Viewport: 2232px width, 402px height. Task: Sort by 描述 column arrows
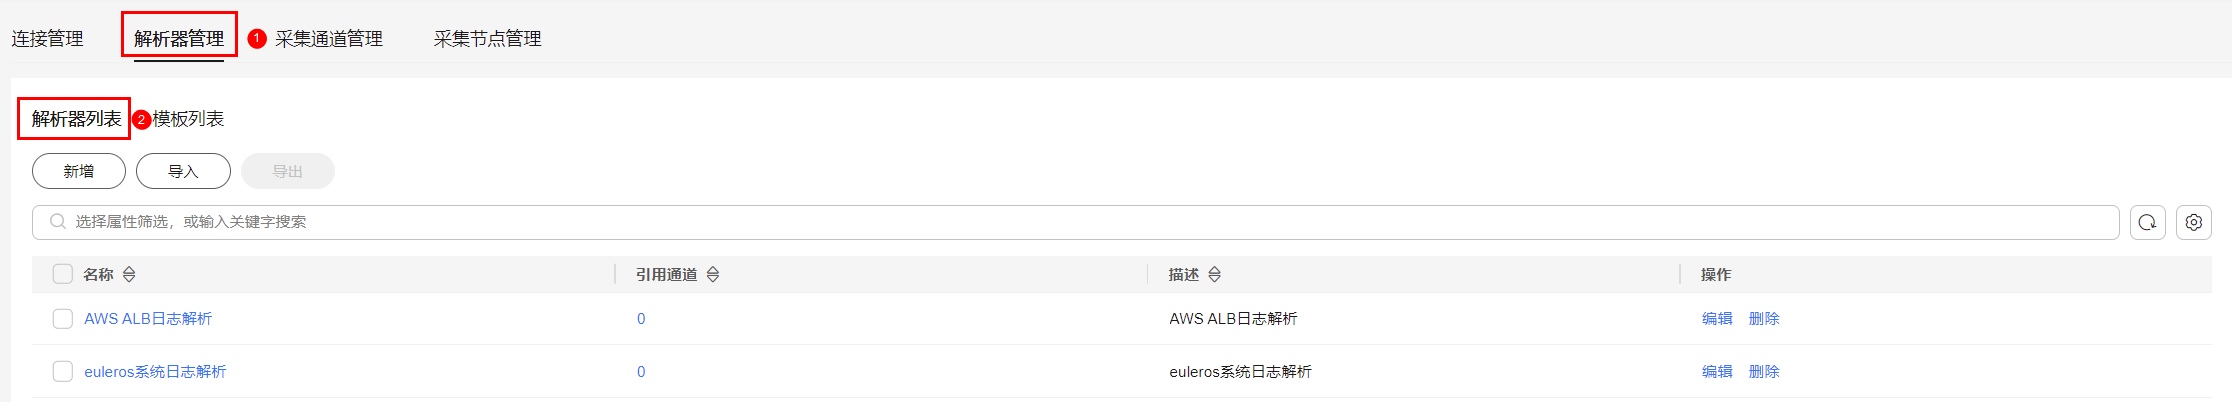click(1214, 274)
